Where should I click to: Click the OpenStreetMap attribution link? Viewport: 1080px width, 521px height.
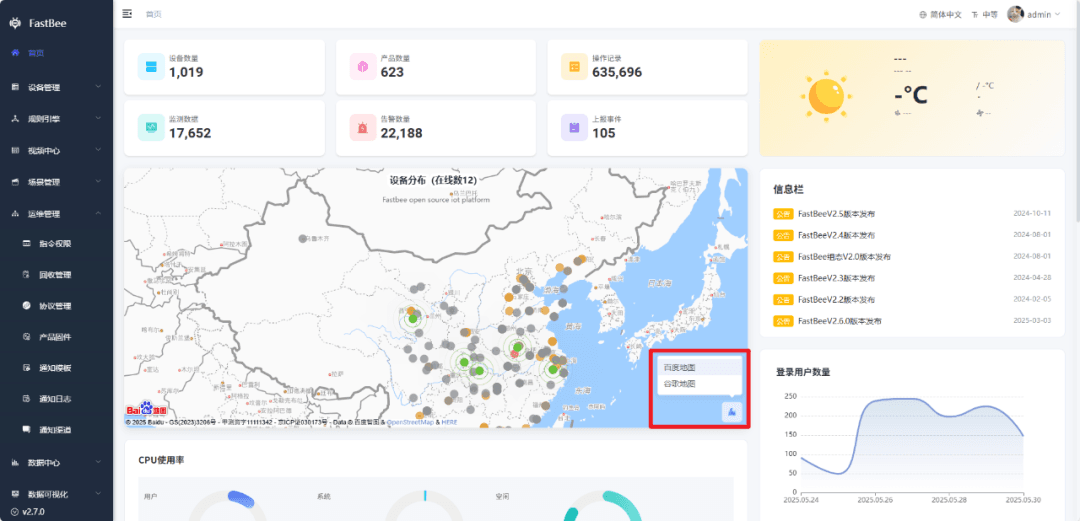point(411,422)
